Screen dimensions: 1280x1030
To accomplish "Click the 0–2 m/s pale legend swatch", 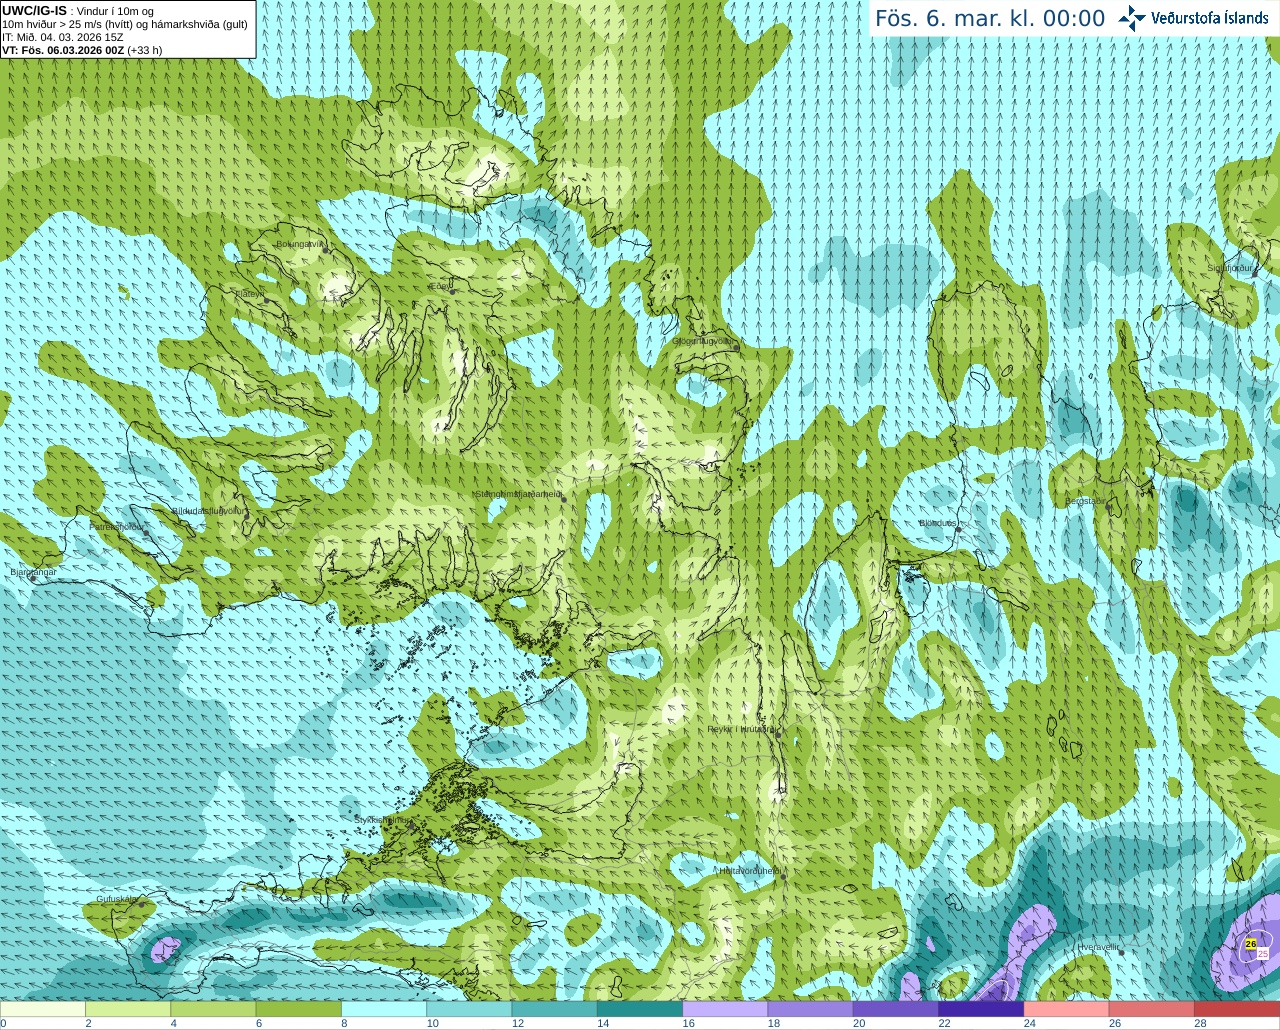I will tap(43, 1009).
